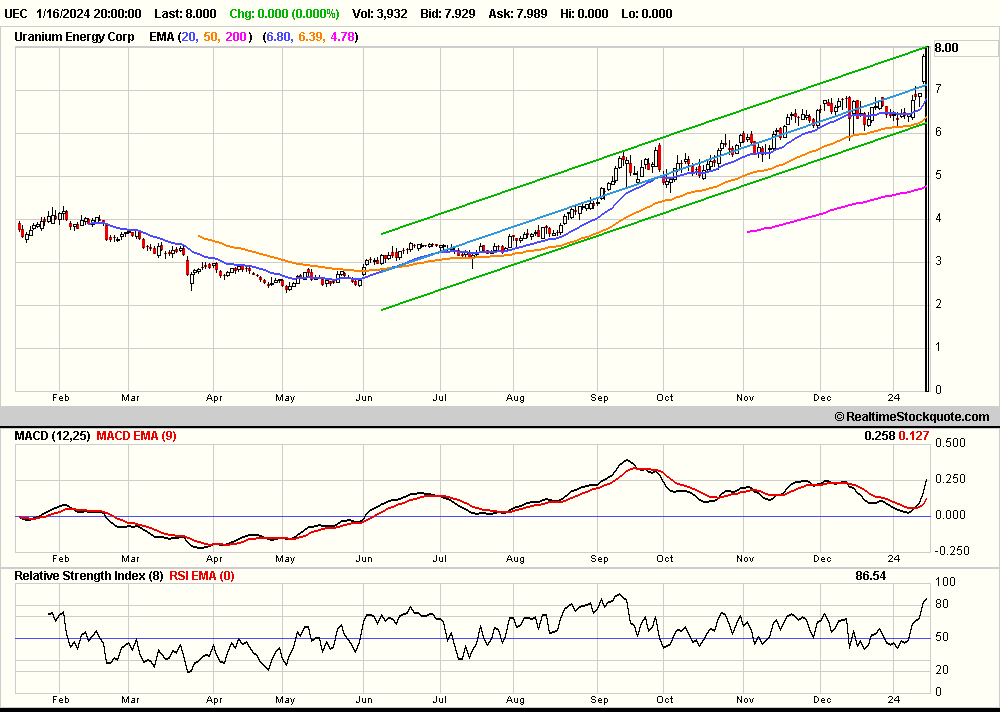
Task: Click the Relative Strength Index (8) label
Action: (89, 576)
